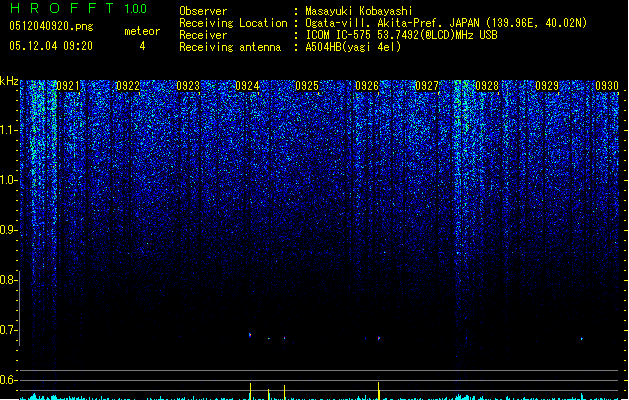The image size is (629, 400).
Task: Click the file name 0512040920.png
Action: coord(51,26)
